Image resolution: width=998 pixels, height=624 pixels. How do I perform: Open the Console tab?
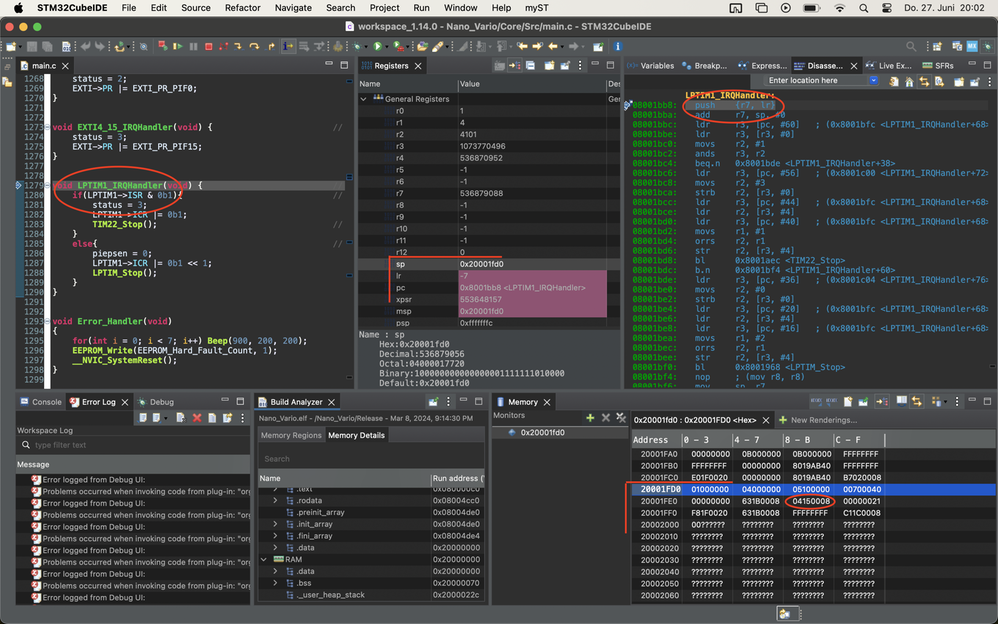[x=46, y=402]
